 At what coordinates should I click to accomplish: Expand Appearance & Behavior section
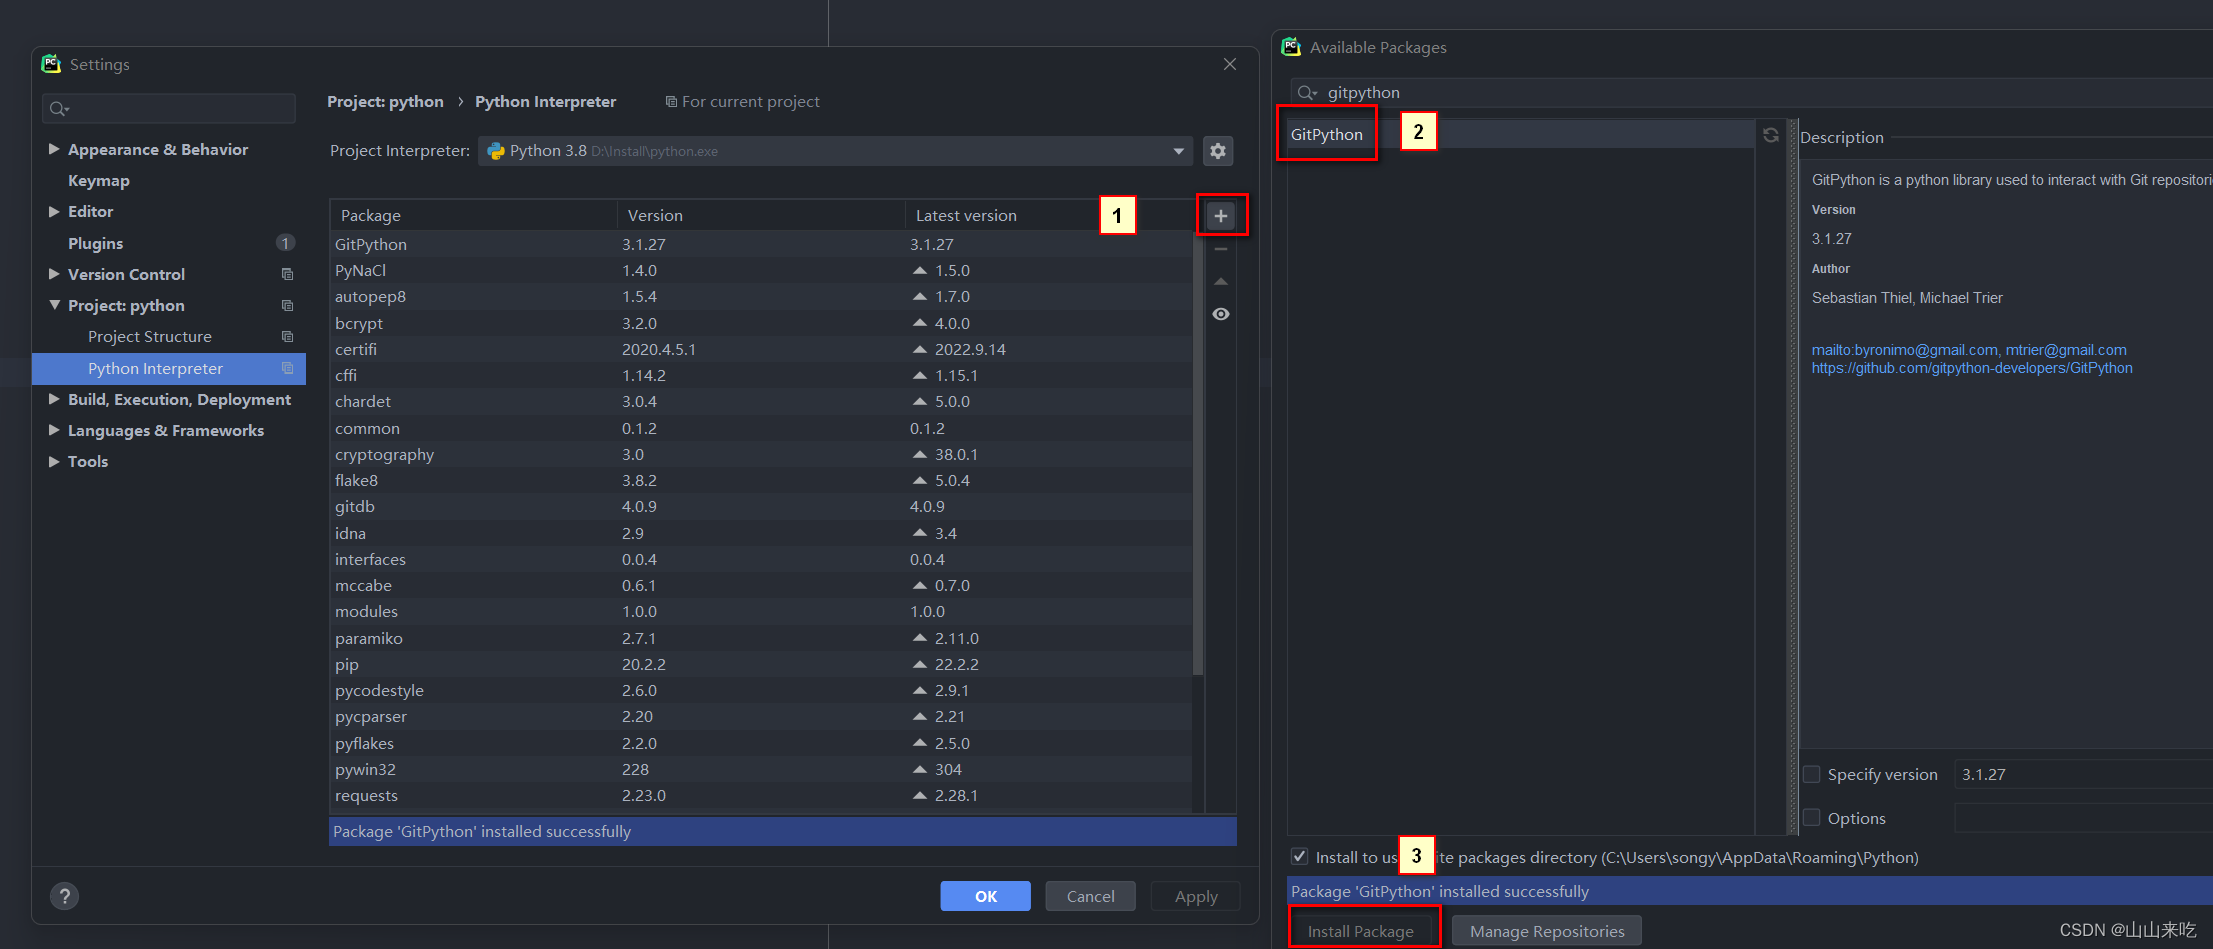pyautogui.click(x=54, y=149)
